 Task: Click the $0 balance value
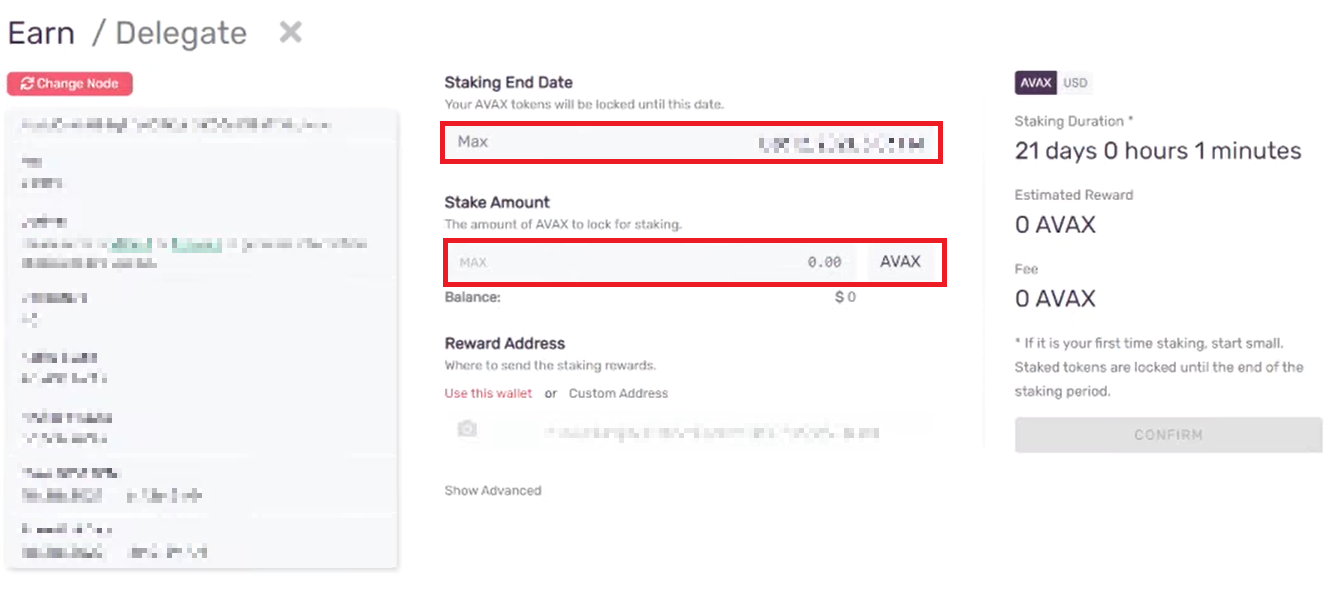(x=845, y=297)
